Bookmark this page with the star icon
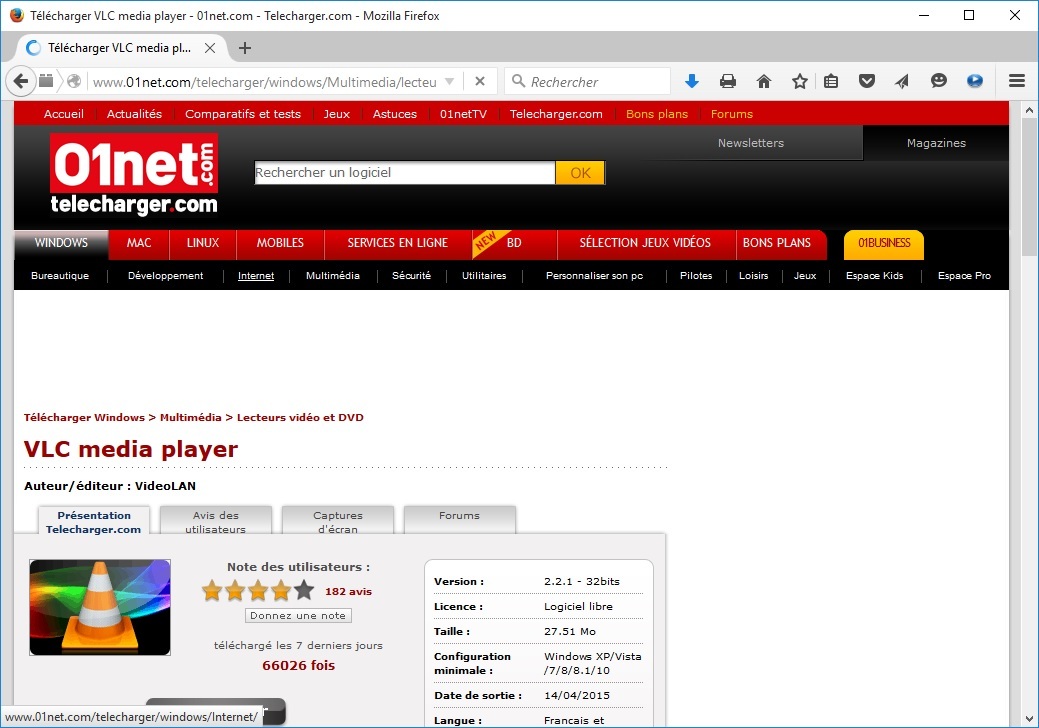 tap(800, 81)
